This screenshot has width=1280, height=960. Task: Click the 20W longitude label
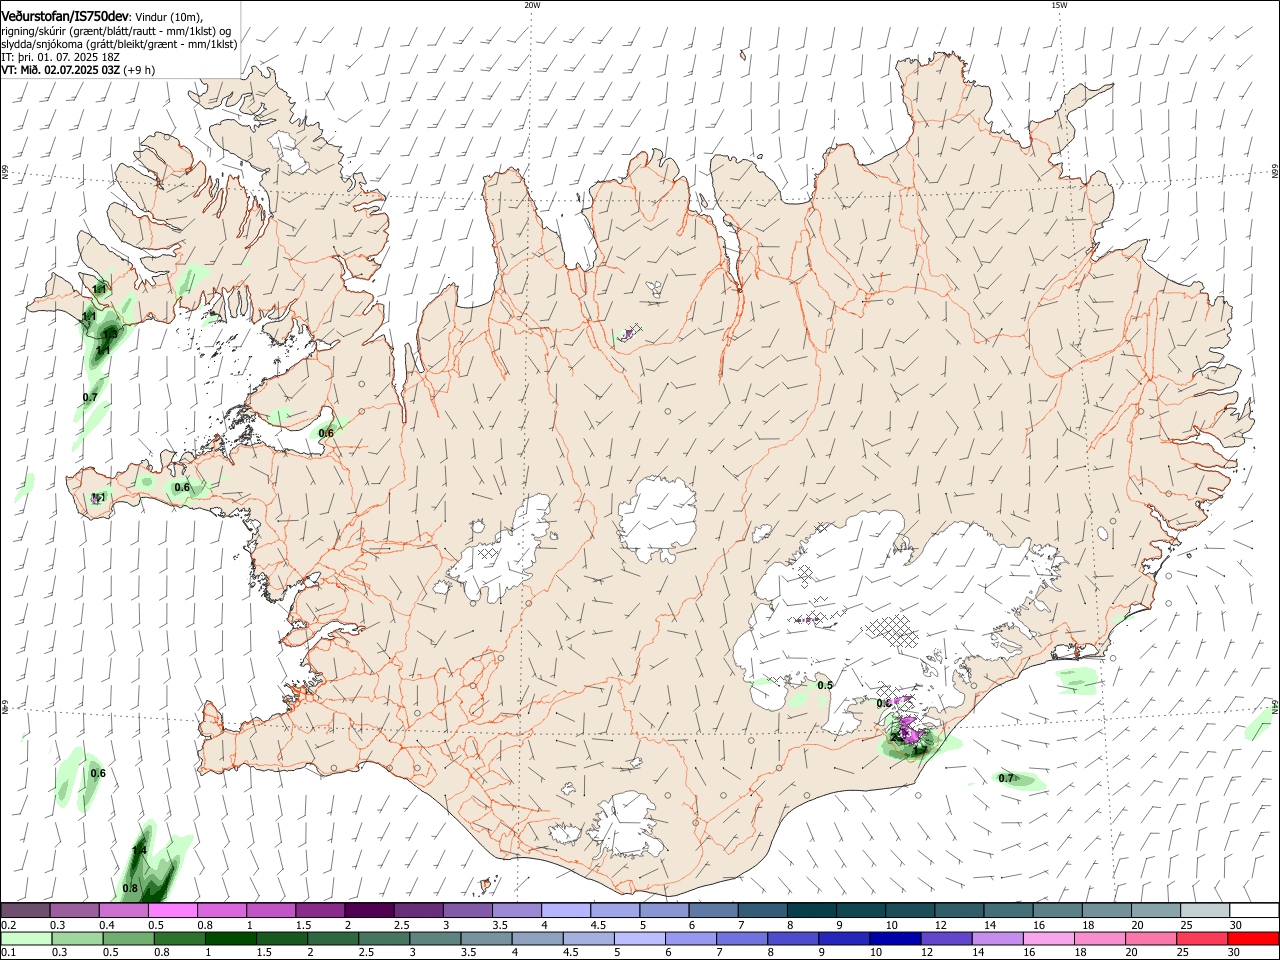(532, 5)
